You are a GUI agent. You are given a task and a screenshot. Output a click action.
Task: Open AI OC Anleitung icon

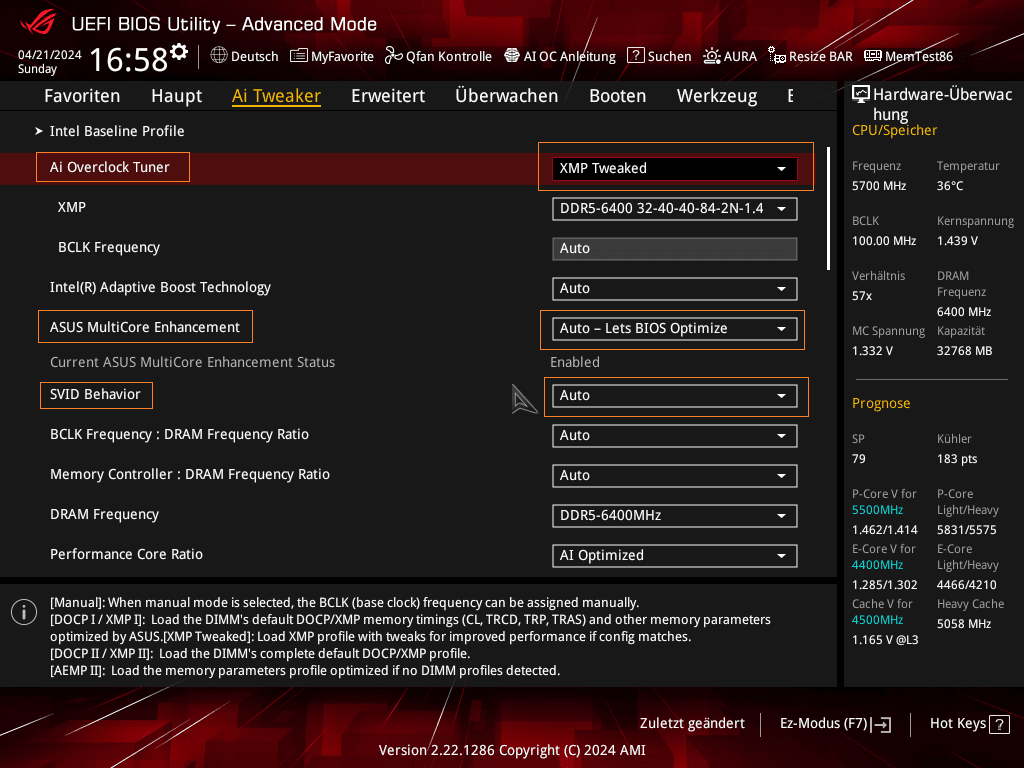tap(512, 56)
